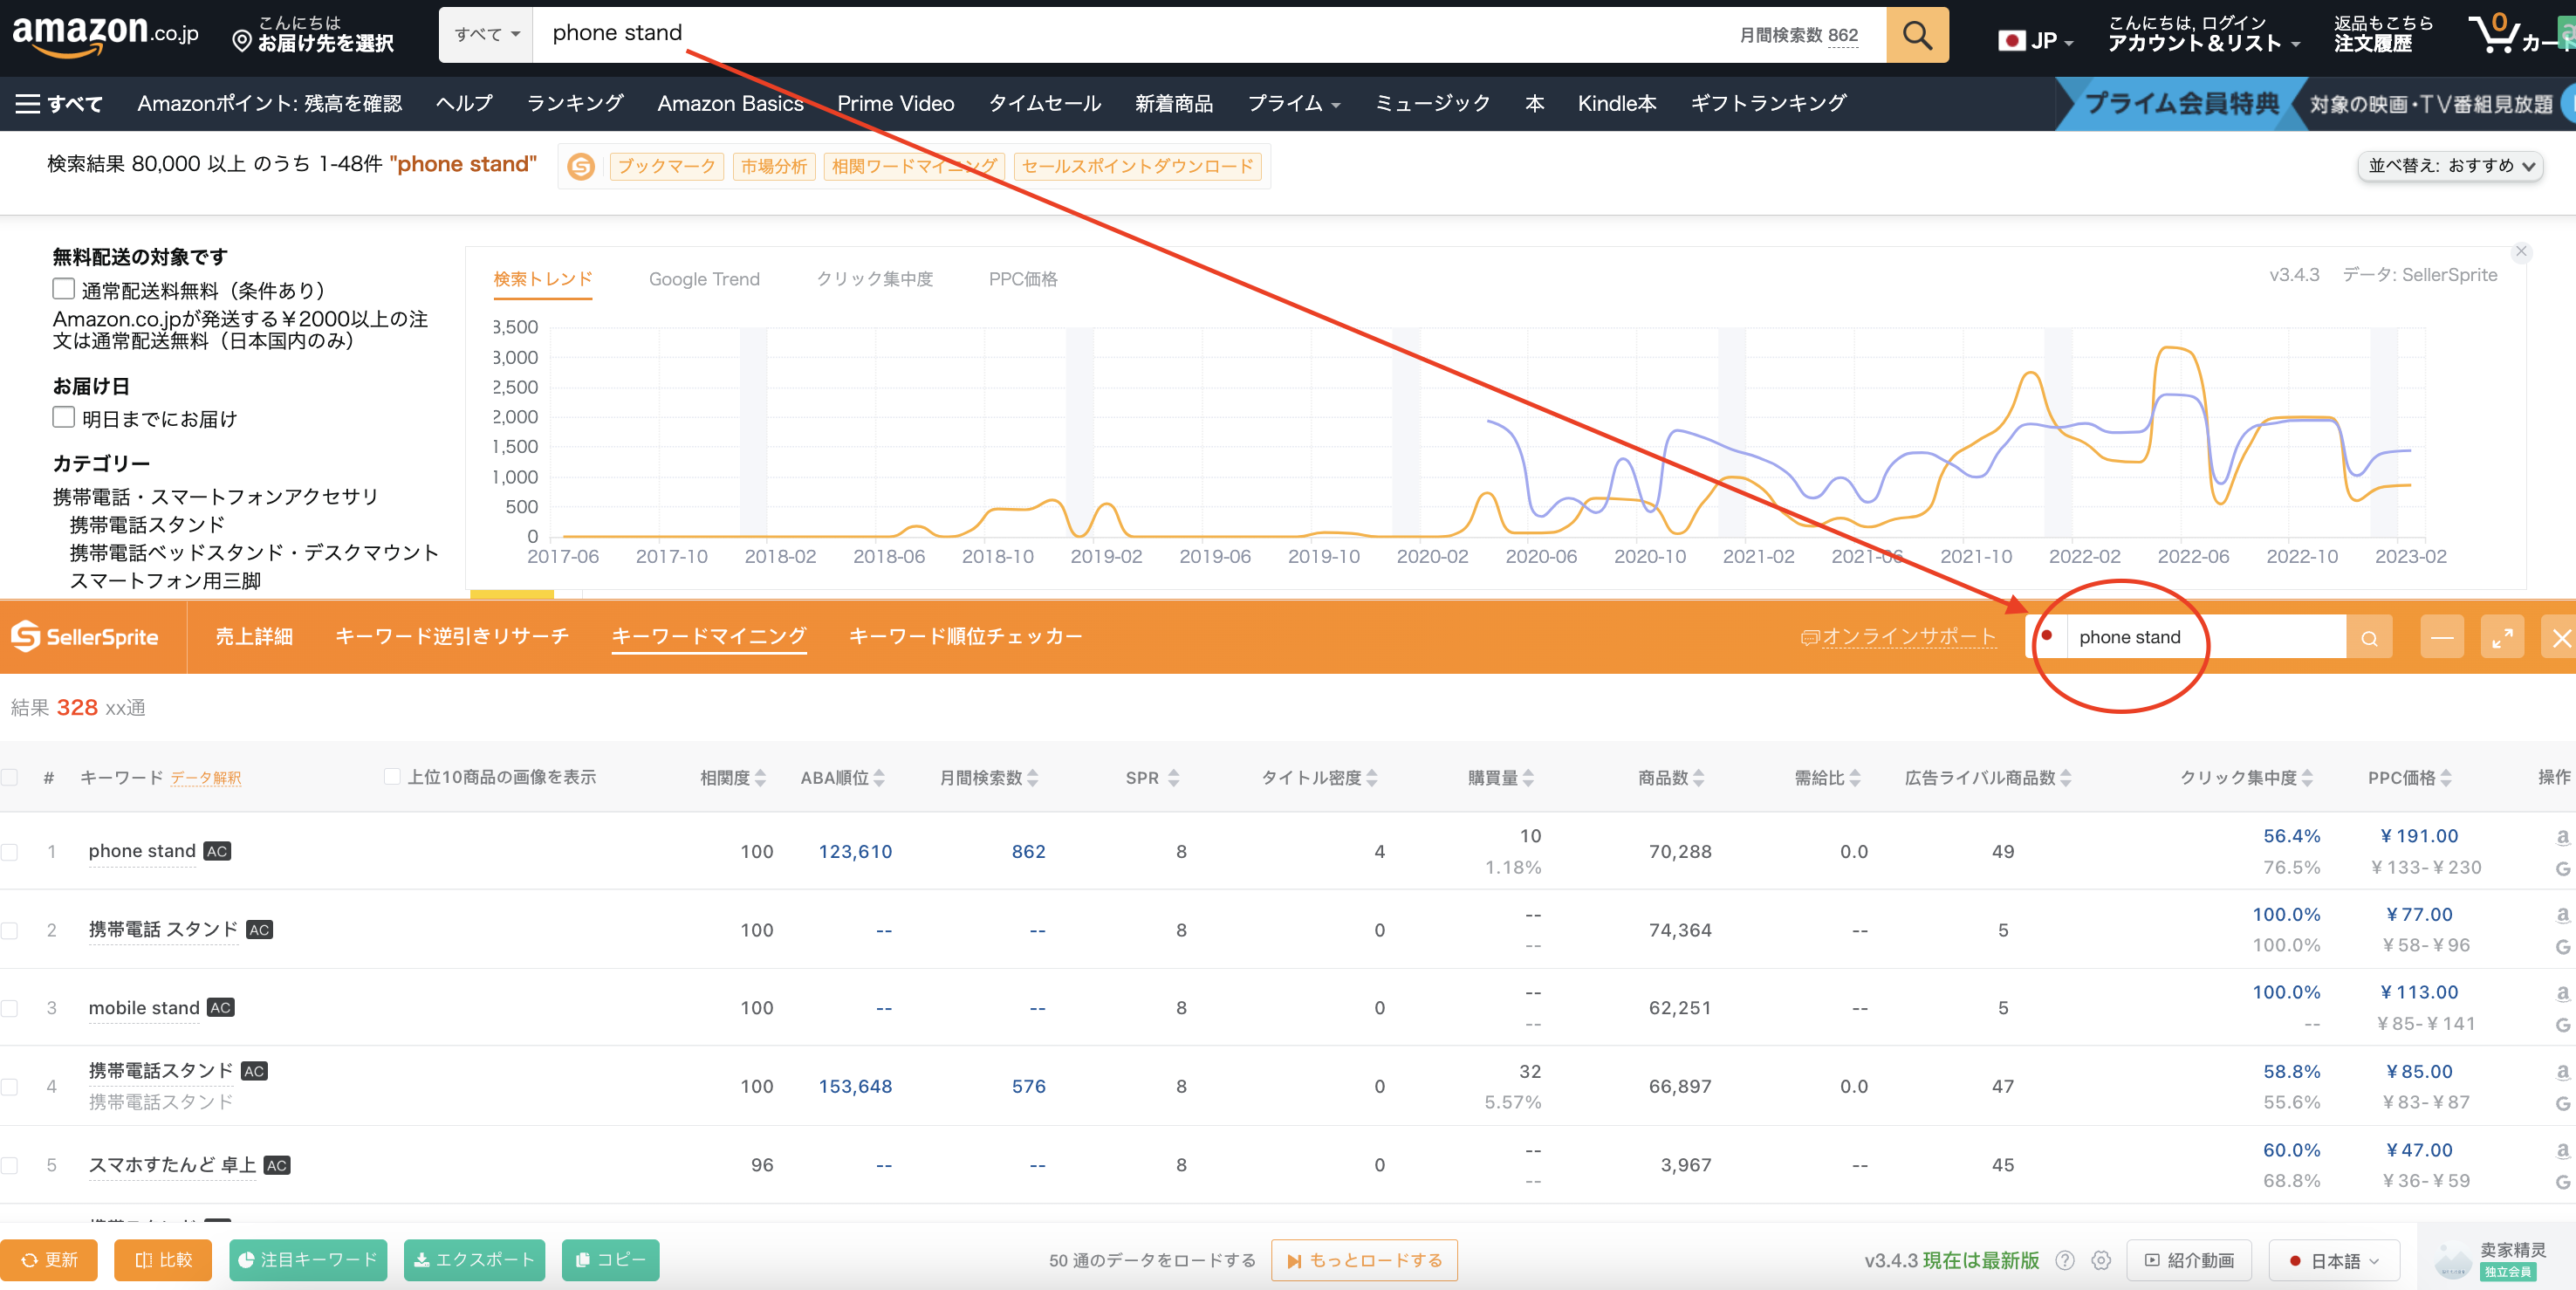Open the JP language selector

pos(2035,41)
